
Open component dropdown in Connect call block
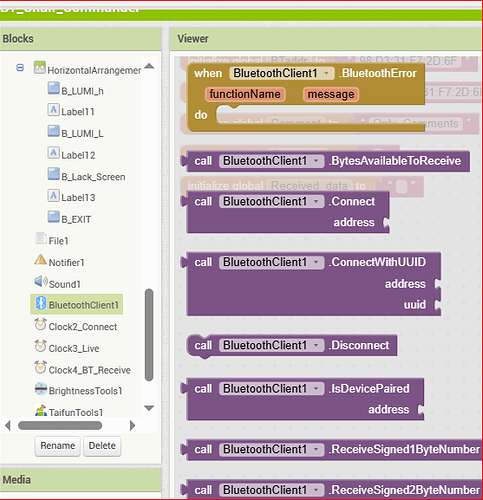[x=316, y=202]
